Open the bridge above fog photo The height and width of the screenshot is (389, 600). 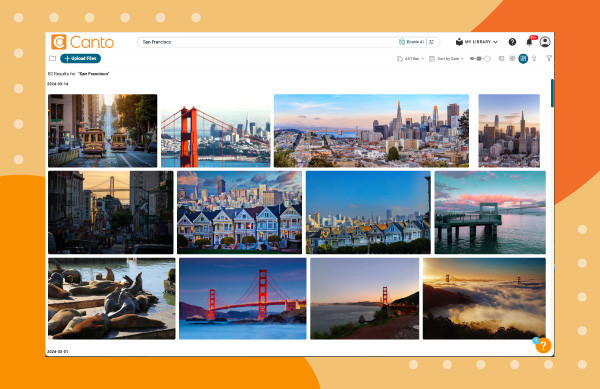coord(484,298)
